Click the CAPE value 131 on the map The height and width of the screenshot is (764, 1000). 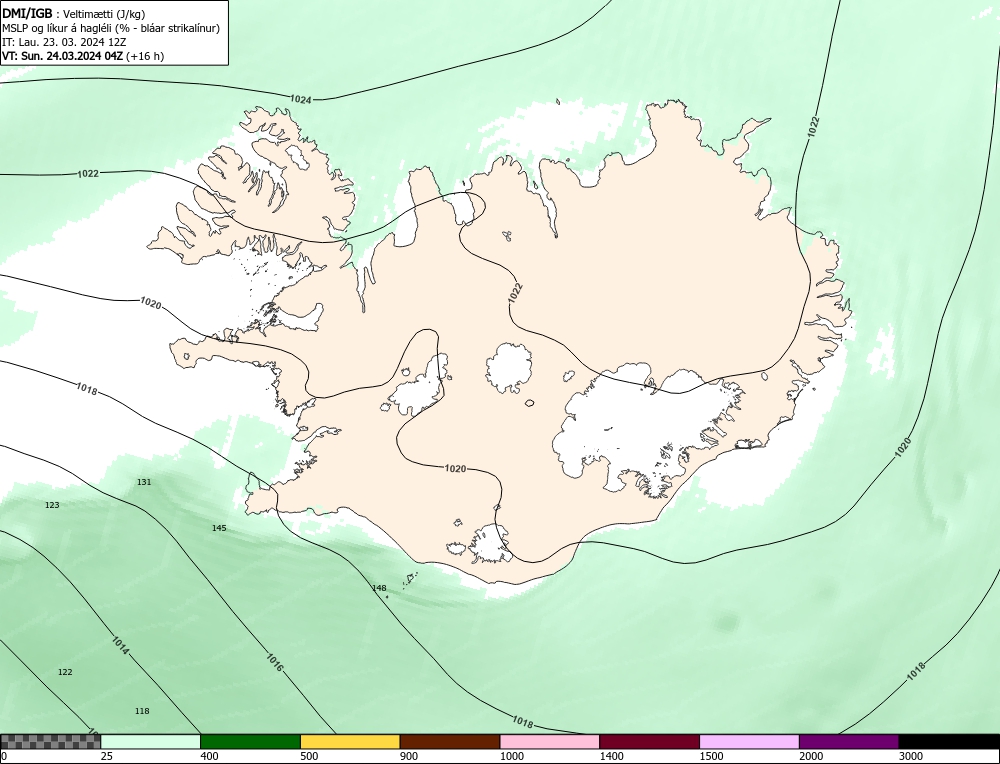pyautogui.click(x=144, y=482)
